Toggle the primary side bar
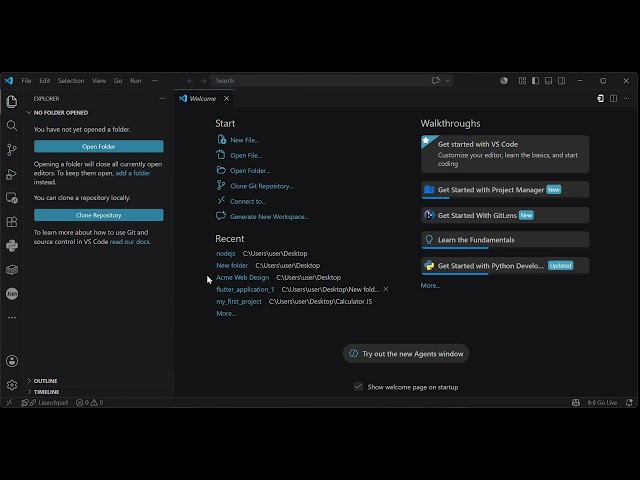This screenshot has width=640, height=480. point(536,81)
